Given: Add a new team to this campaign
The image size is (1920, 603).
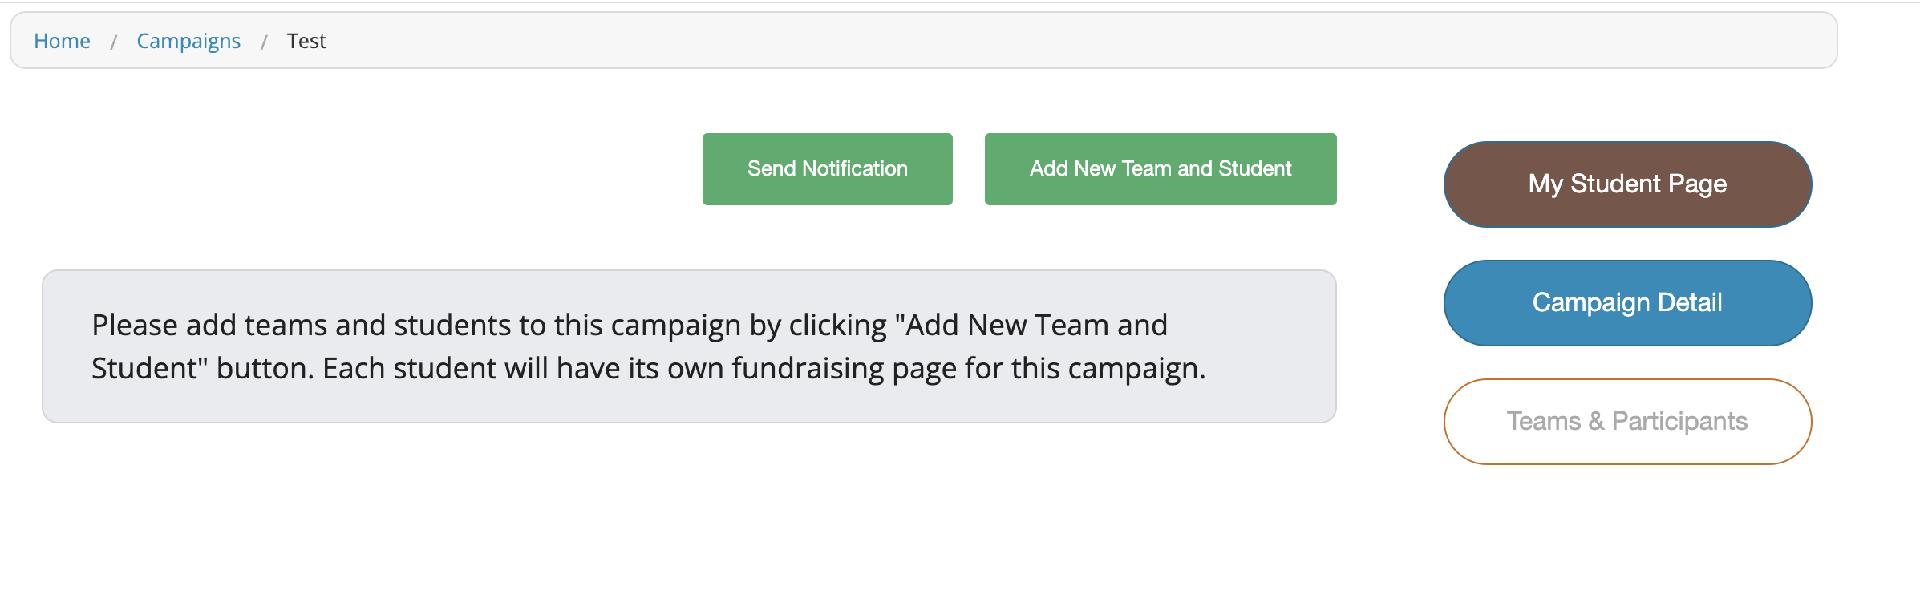Looking at the screenshot, I should point(1160,168).
